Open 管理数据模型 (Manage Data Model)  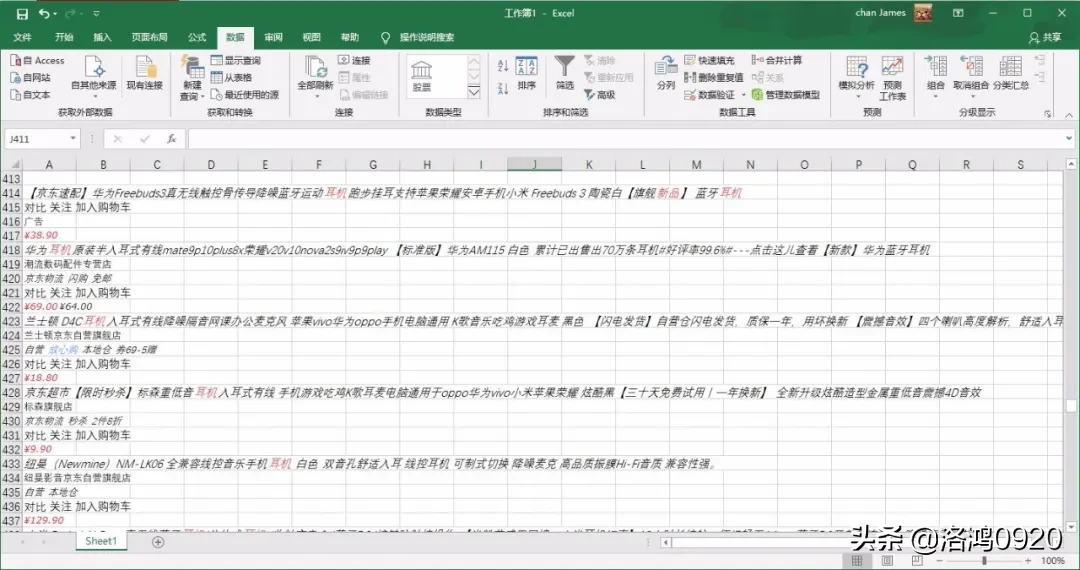coord(785,95)
